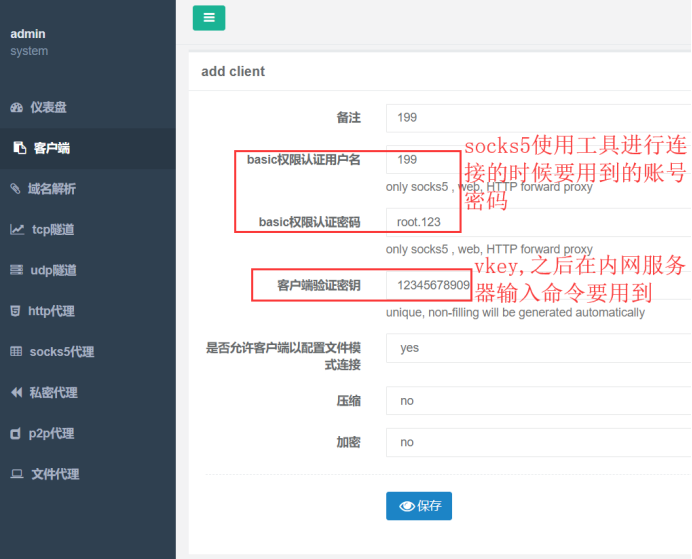This screenshot has height=559, width=692.
Task: Click the 加密 field label
Action: (x=348, y=442)
